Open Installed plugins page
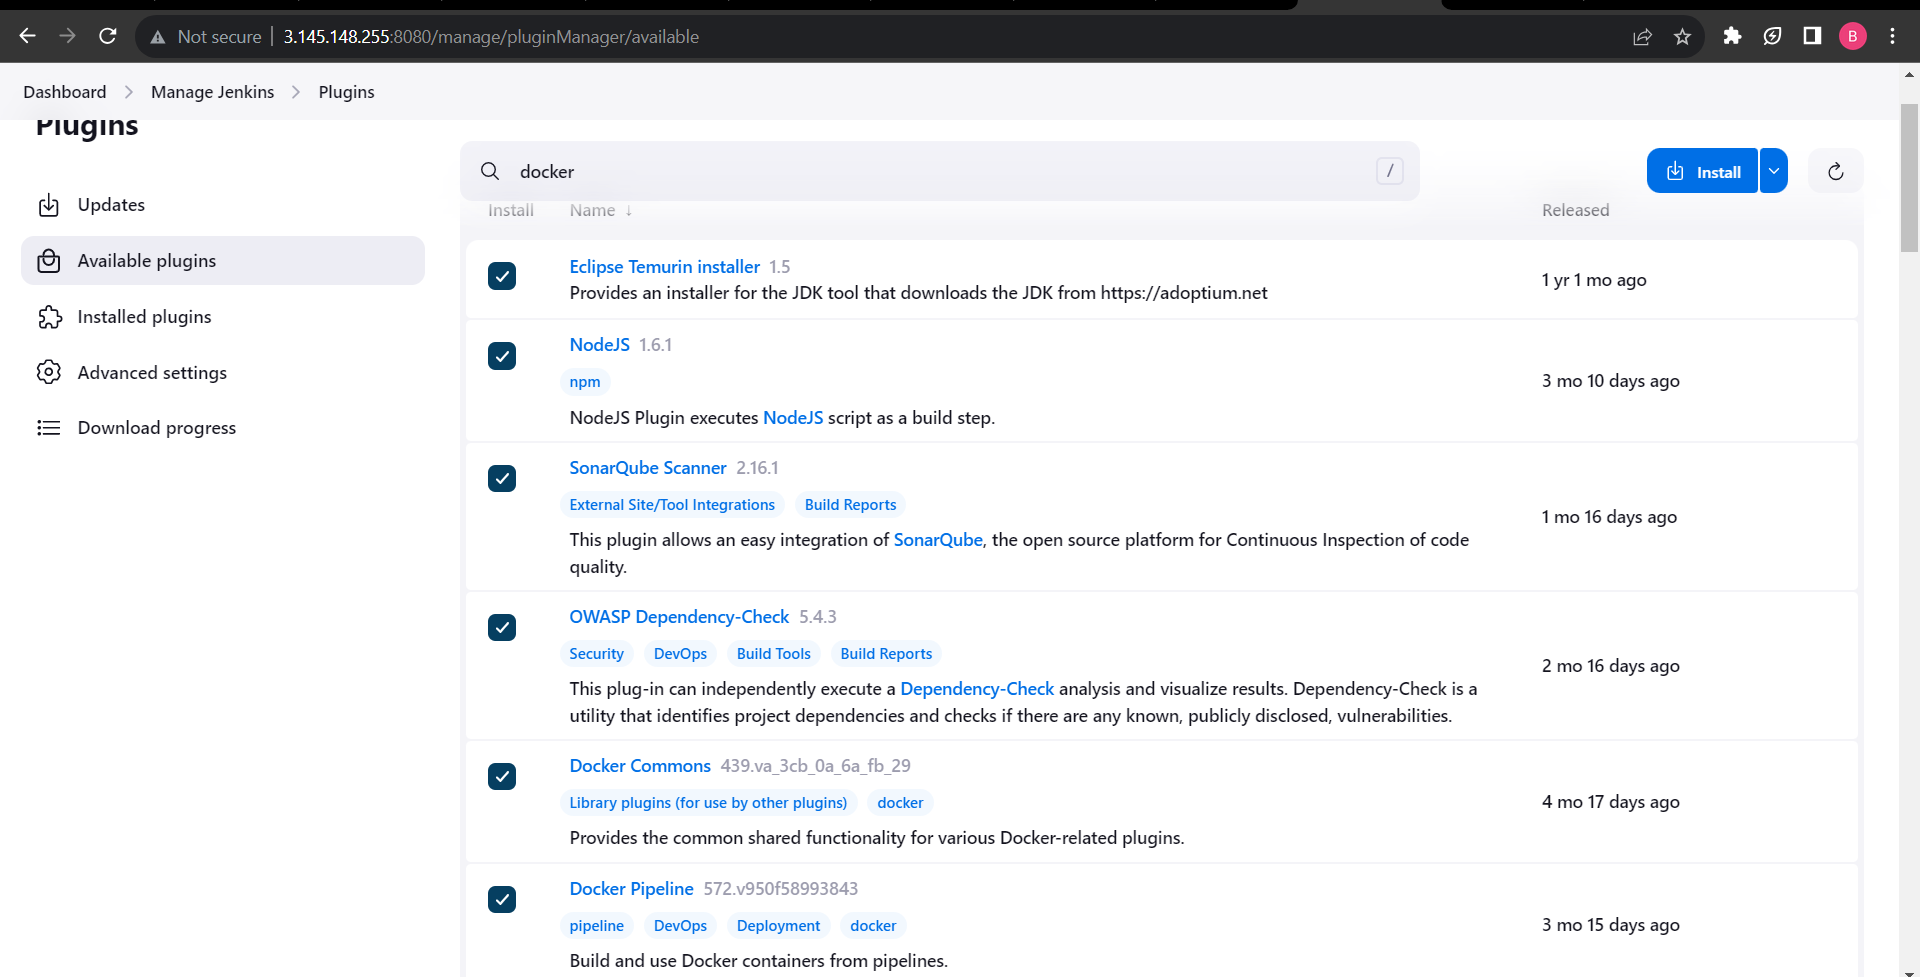Image resolution: width=1920 pixels, height=977 pixels. click(223, 317)
